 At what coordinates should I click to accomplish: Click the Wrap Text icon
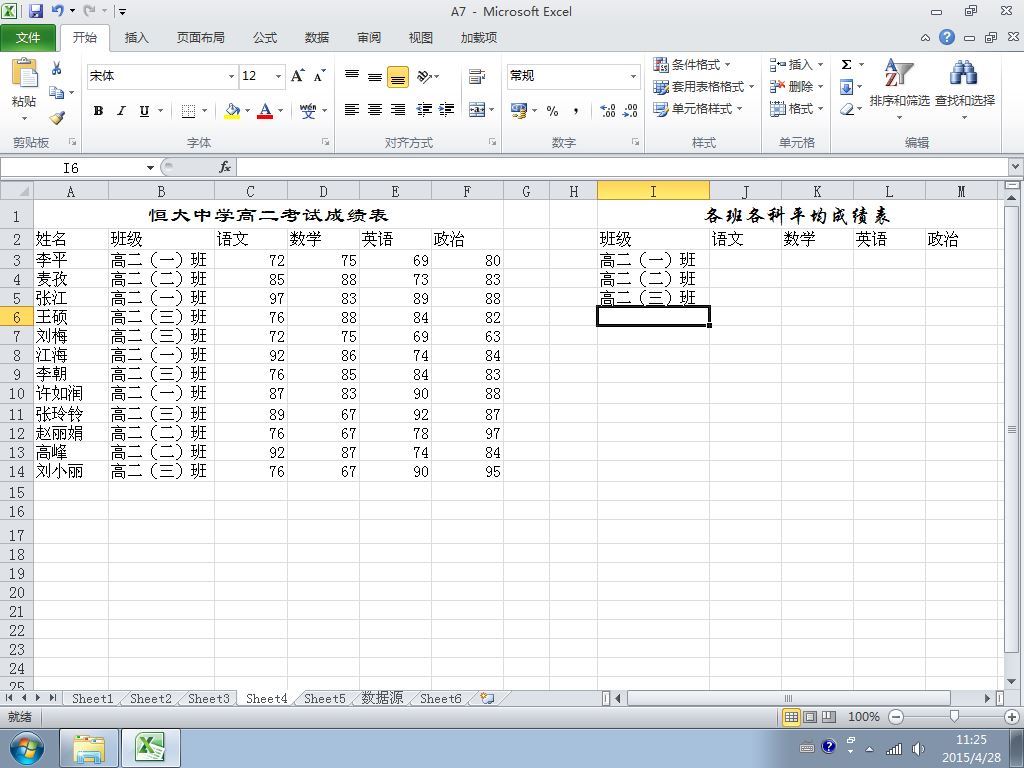(477, 76)
